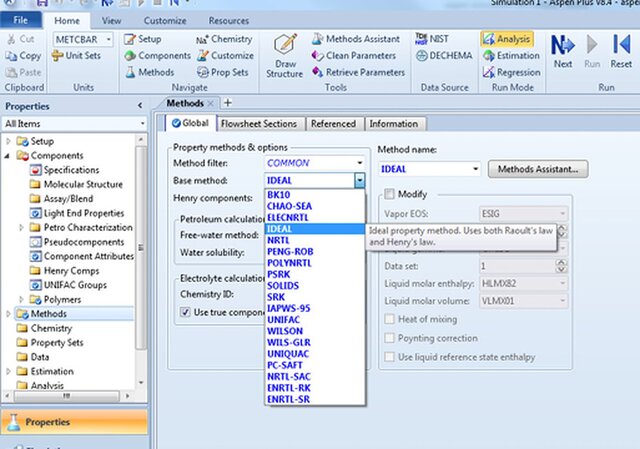Open Setup in Navigate group
Viewport: 640px width, 449px height.
point(143,39)
